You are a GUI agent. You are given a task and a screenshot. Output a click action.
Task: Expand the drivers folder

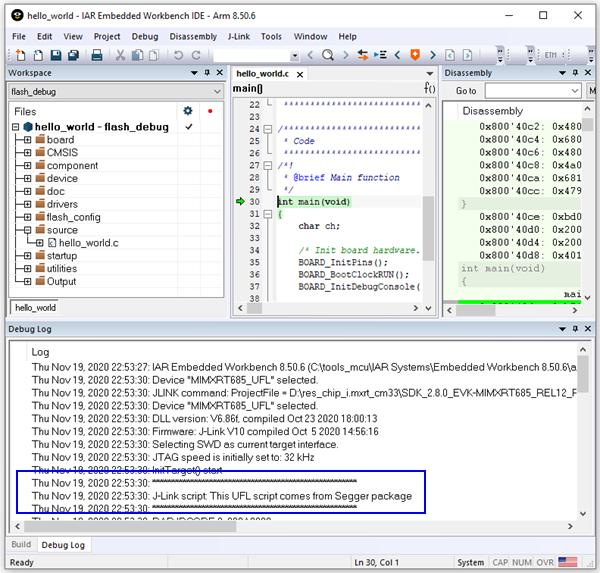point(27,204)
